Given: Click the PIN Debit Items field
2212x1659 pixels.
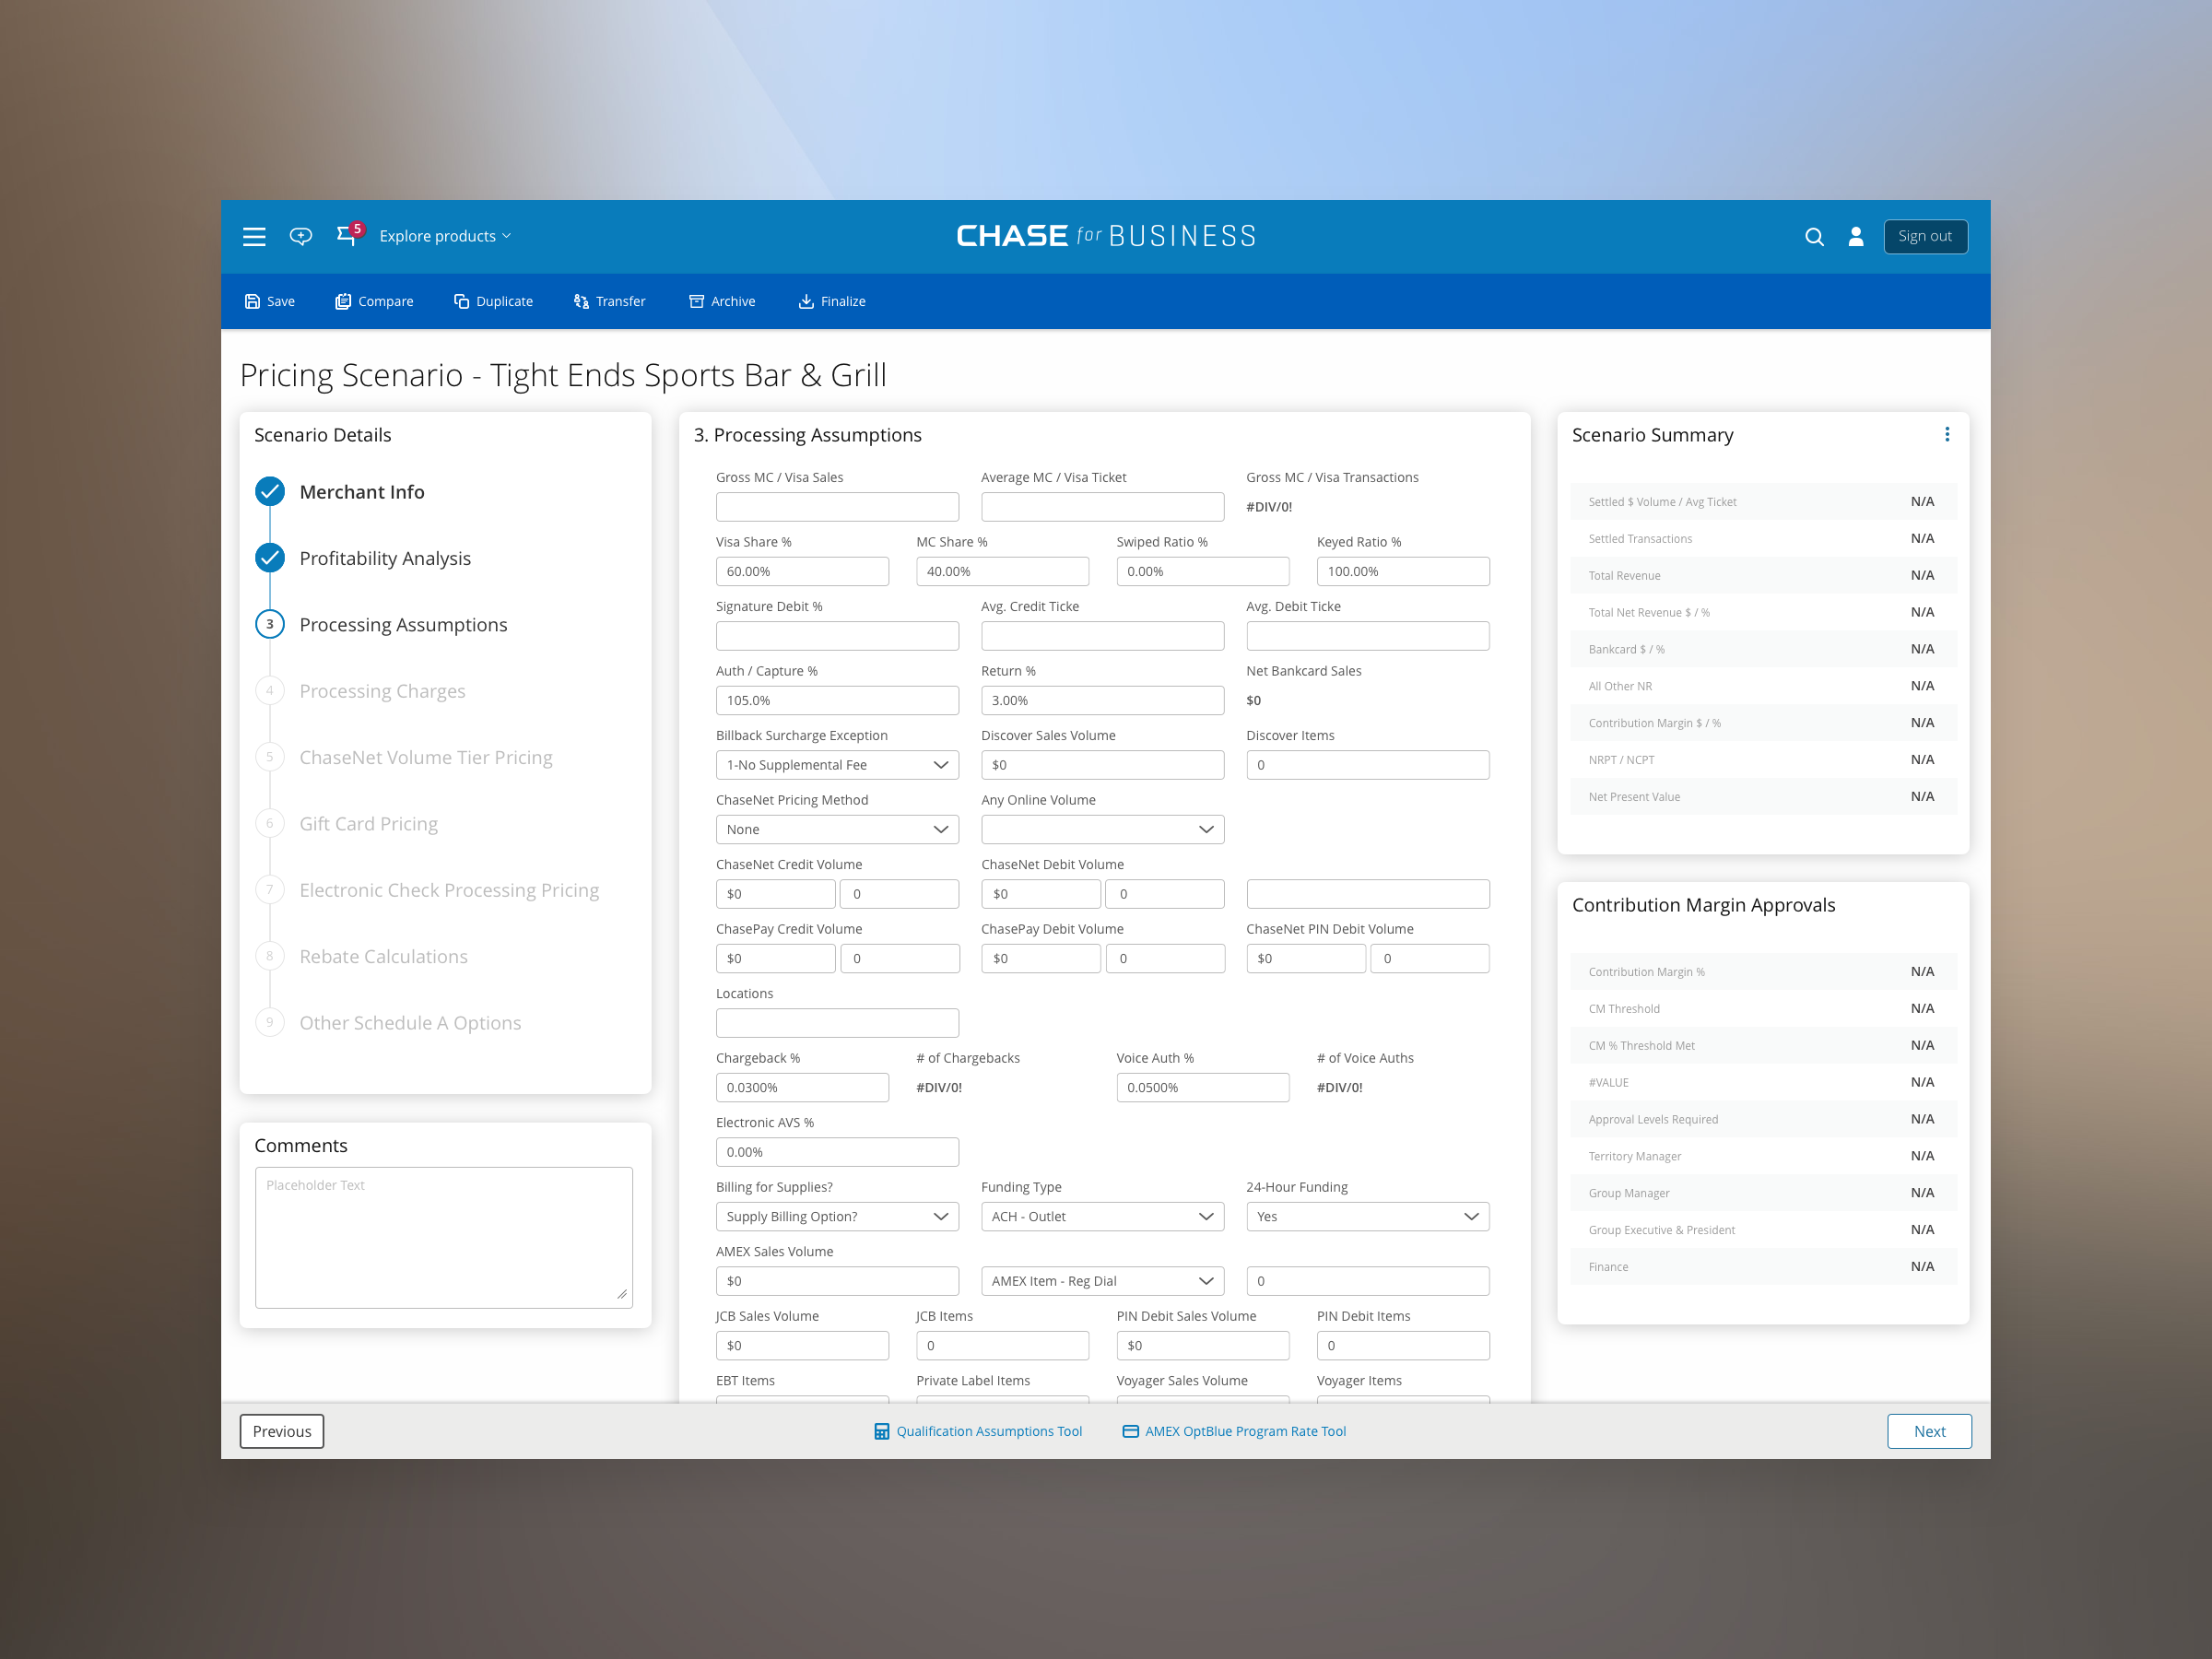Looking at the screenshot, I should click(x=1403, y=1345).
